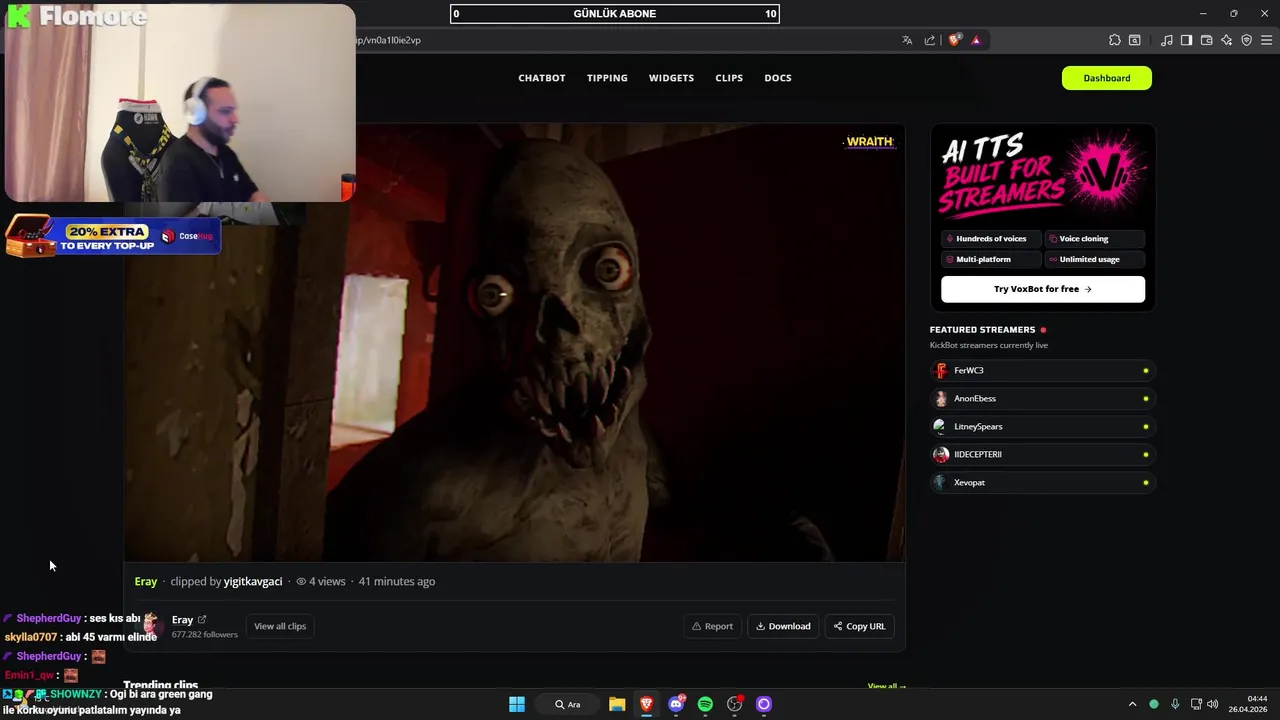Select featured streamer IIDECEPTERII
Screen dimensions: 1280x720
1043,454
